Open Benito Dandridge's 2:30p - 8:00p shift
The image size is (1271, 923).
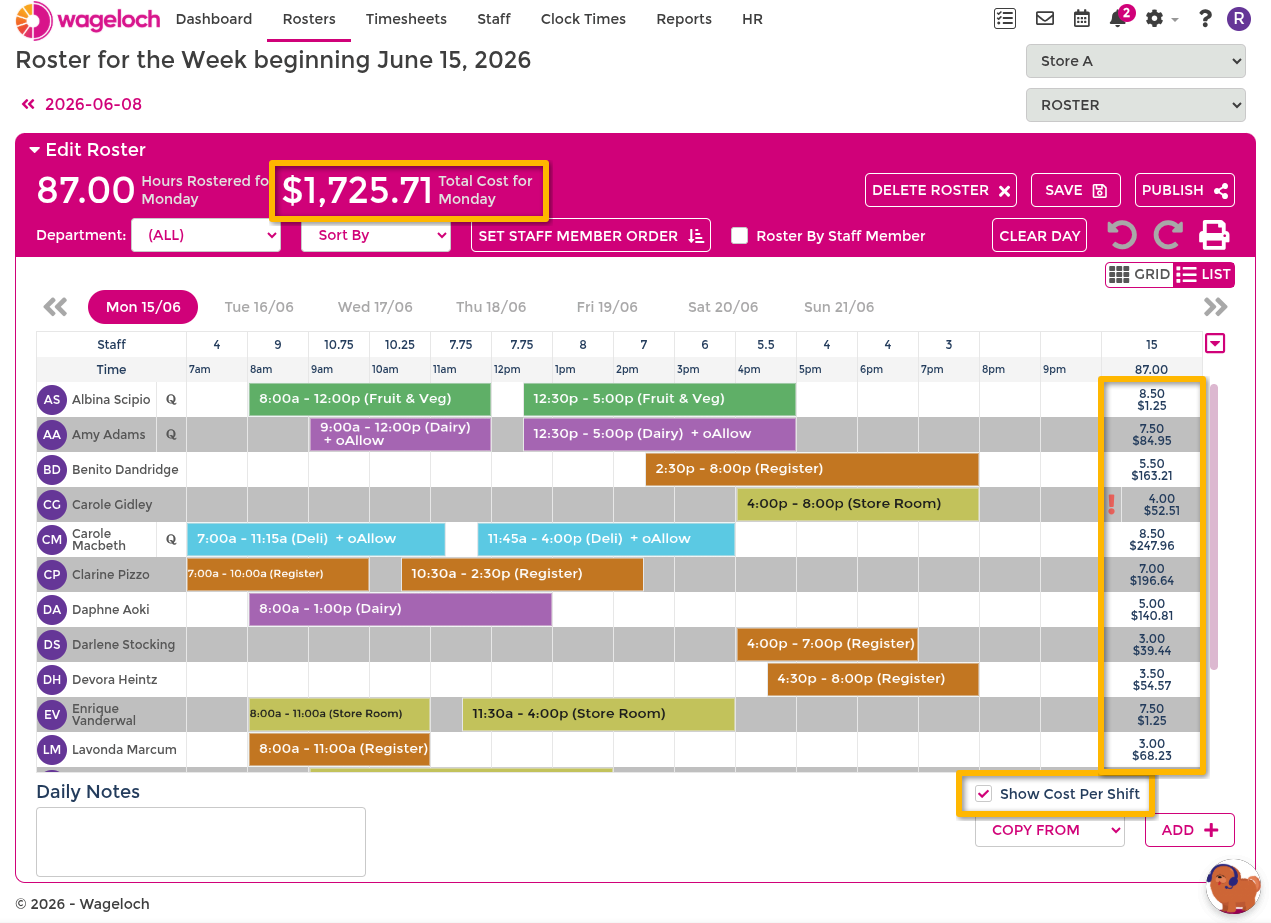coord(812,469)
